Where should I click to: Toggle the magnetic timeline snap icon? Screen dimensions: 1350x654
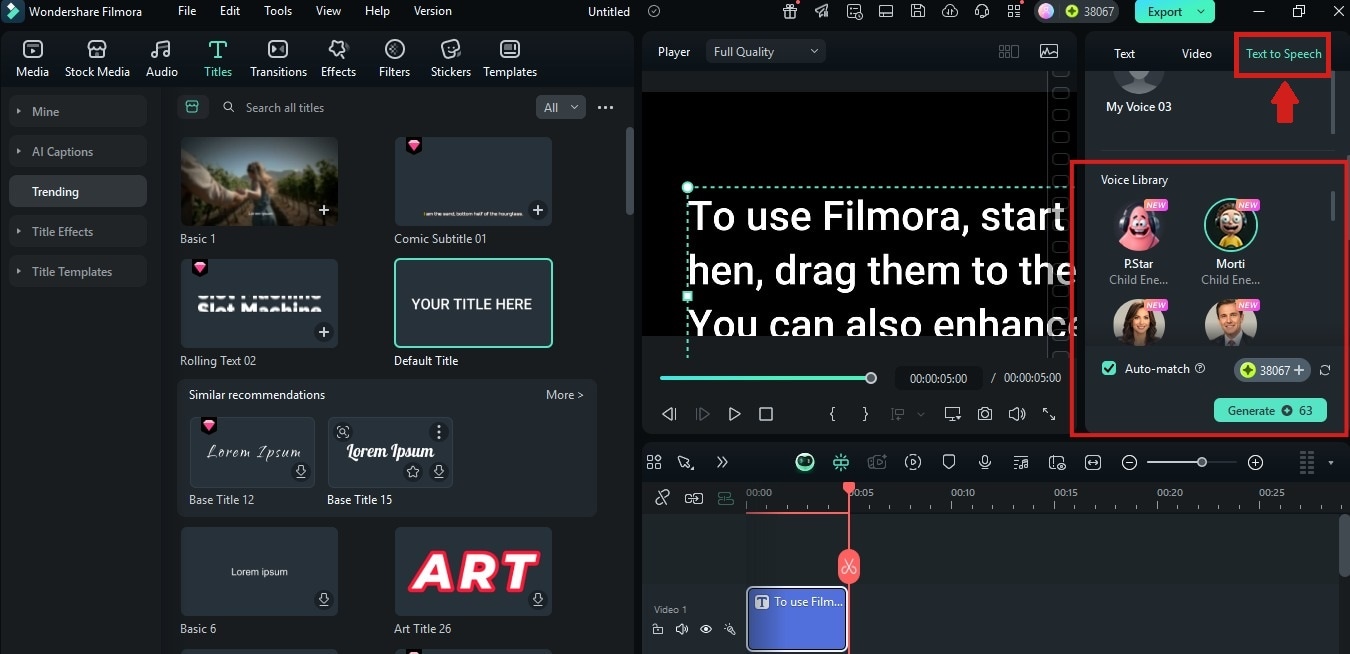pos(725,498)
